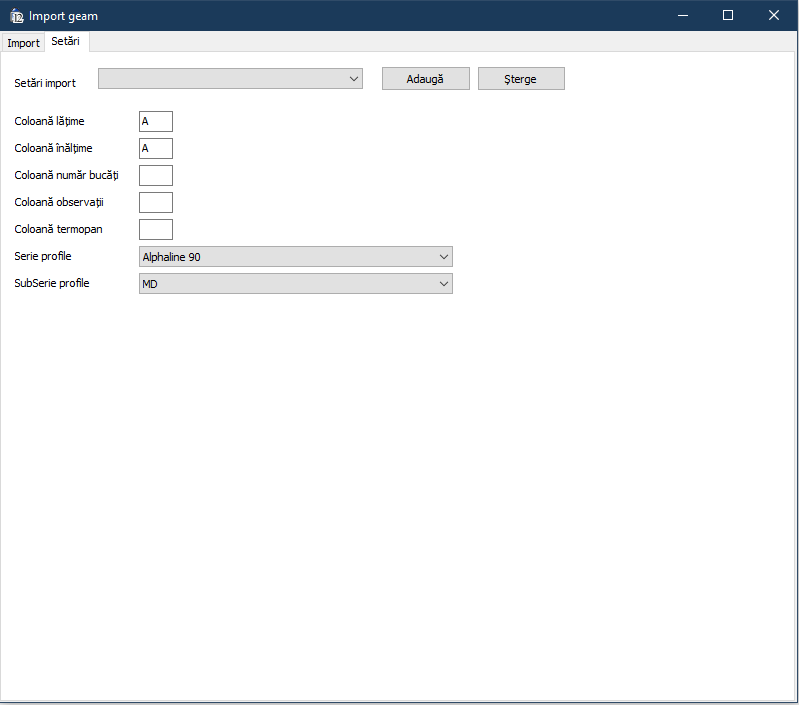Click the Șterge button

521,79
